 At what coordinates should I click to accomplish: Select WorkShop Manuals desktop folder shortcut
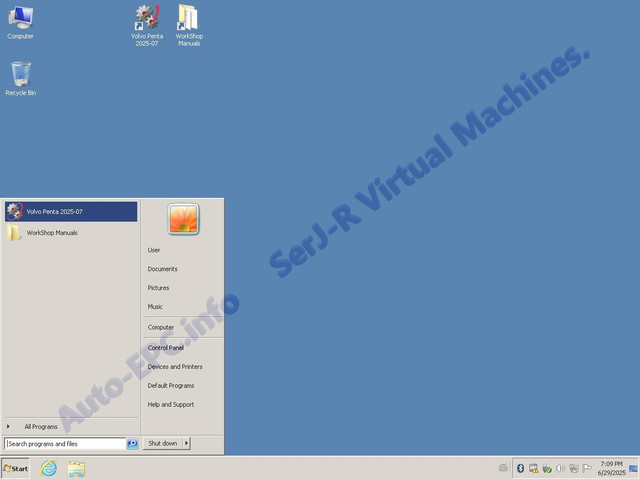[189, 25]
